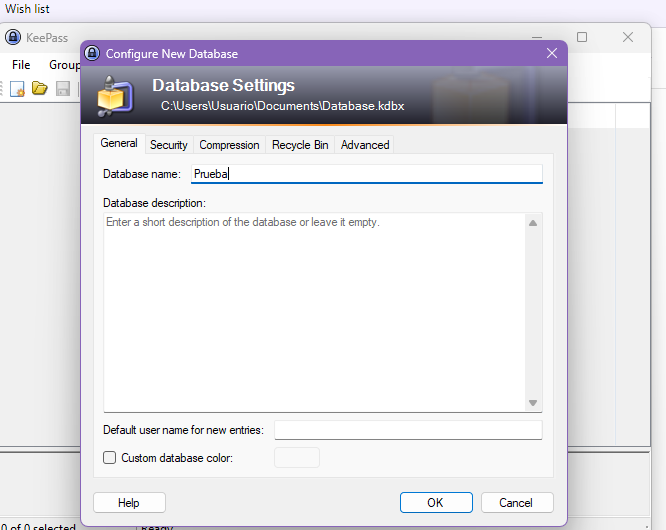
Task: Click the description scrollbar up arrow
Action: (x=533, y=223)
